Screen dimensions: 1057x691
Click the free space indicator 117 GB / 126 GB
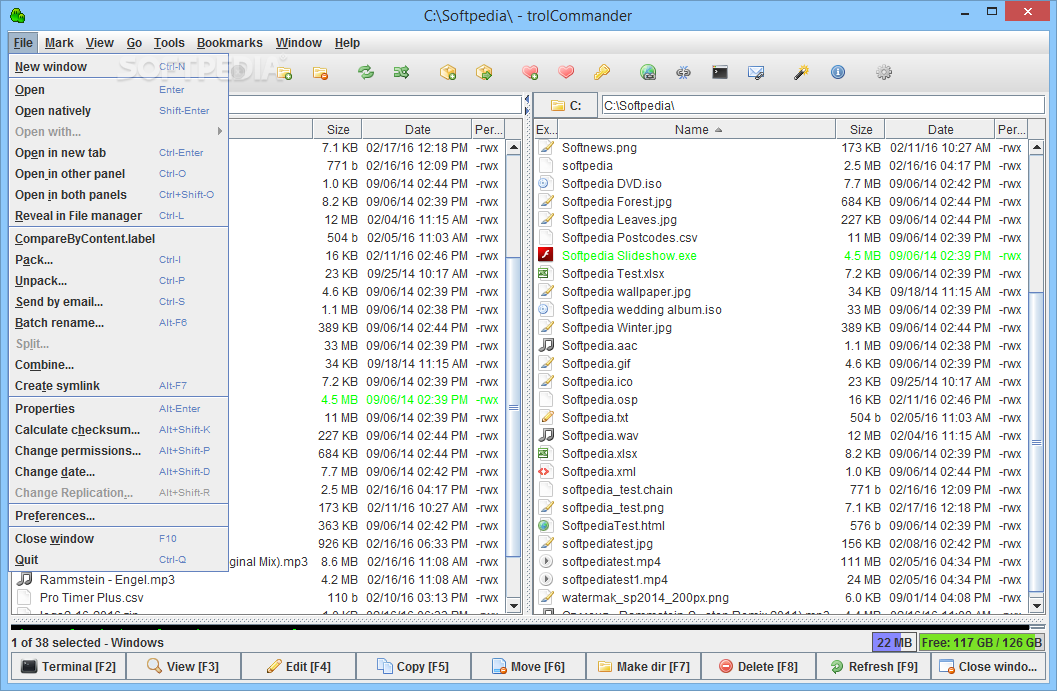(x=982, y=642)
